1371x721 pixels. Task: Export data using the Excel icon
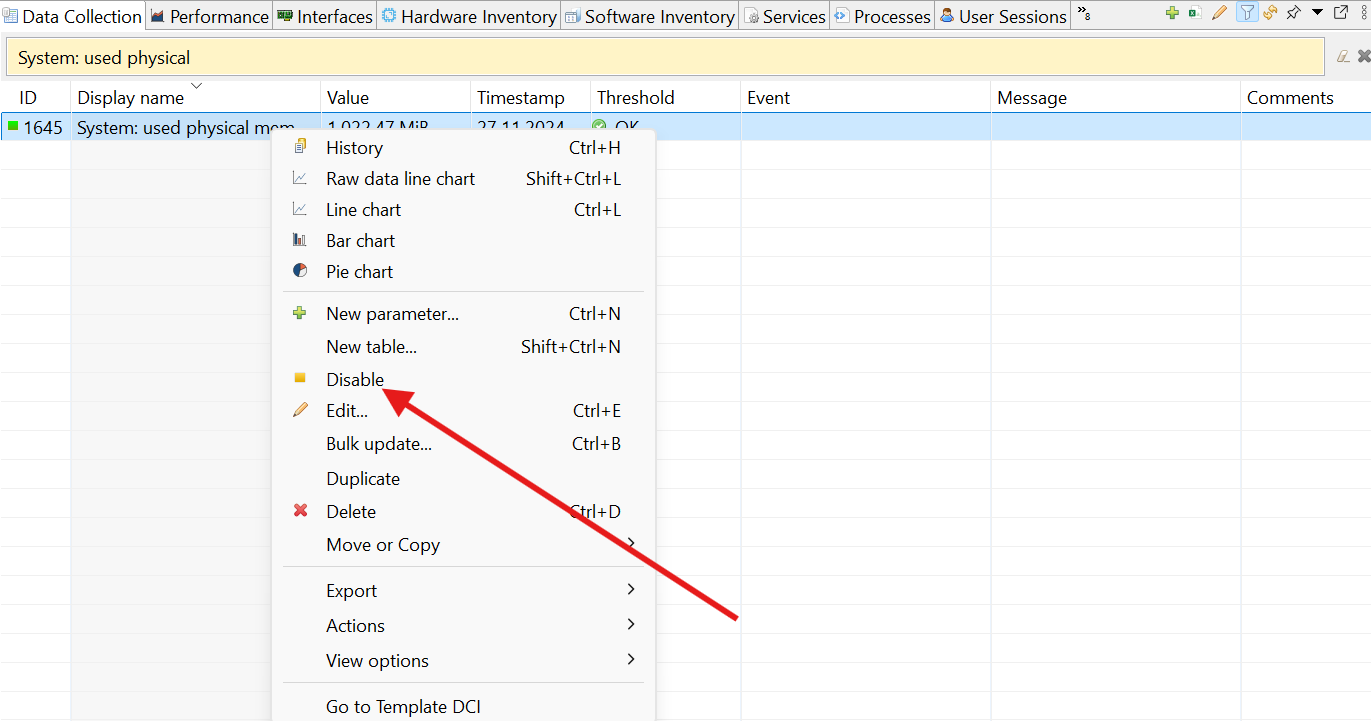click(1195, 13)
